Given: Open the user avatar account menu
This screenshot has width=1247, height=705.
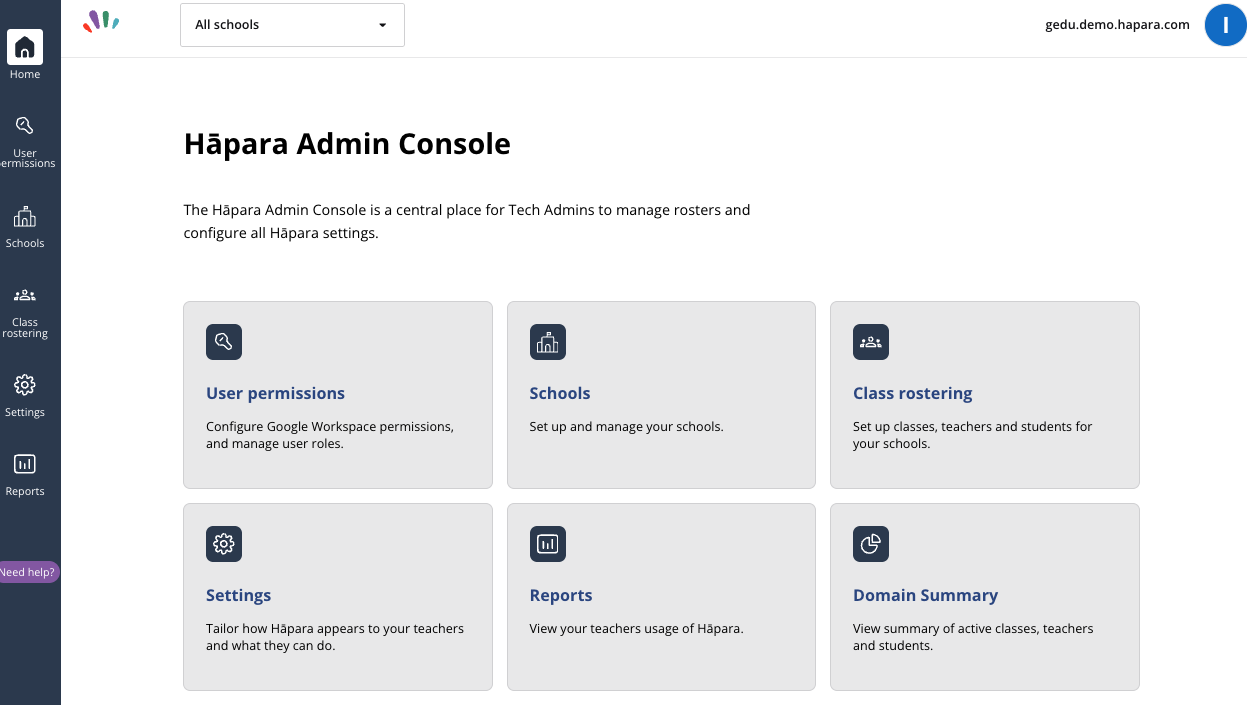Looking at the screenshot, I should click(1225, 25).
